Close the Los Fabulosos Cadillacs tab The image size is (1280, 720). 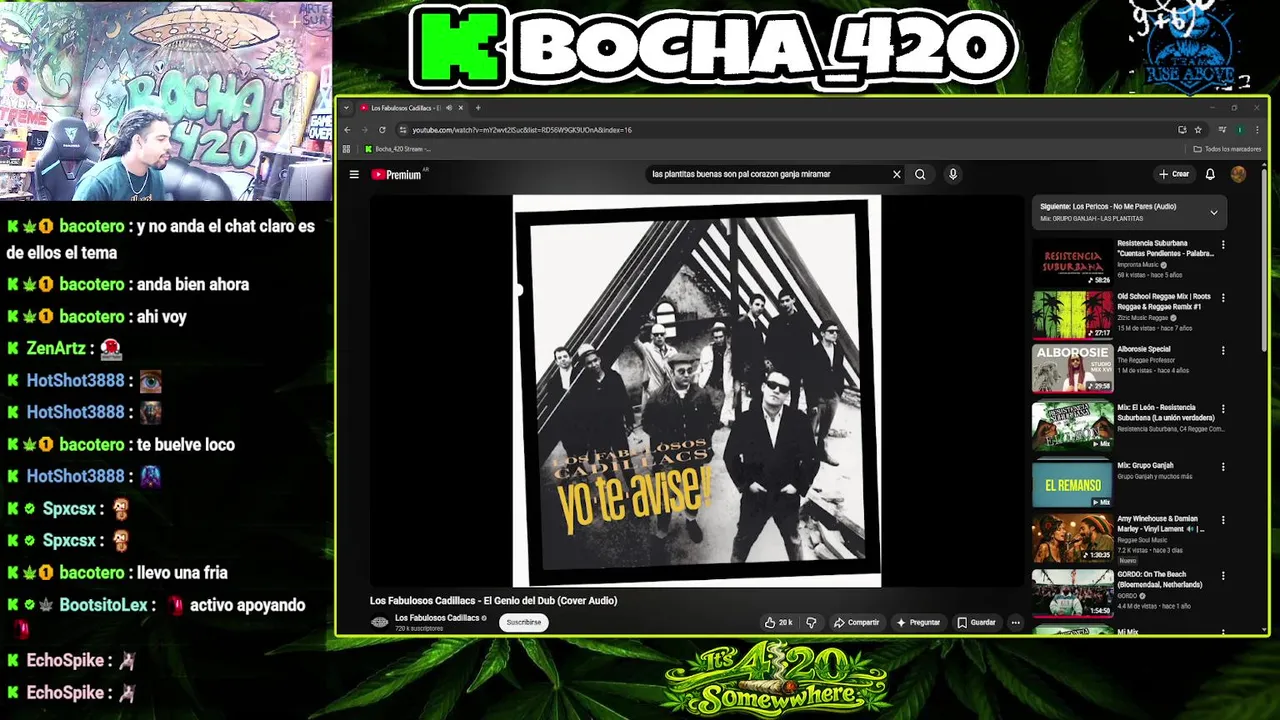tap(461, 108)
